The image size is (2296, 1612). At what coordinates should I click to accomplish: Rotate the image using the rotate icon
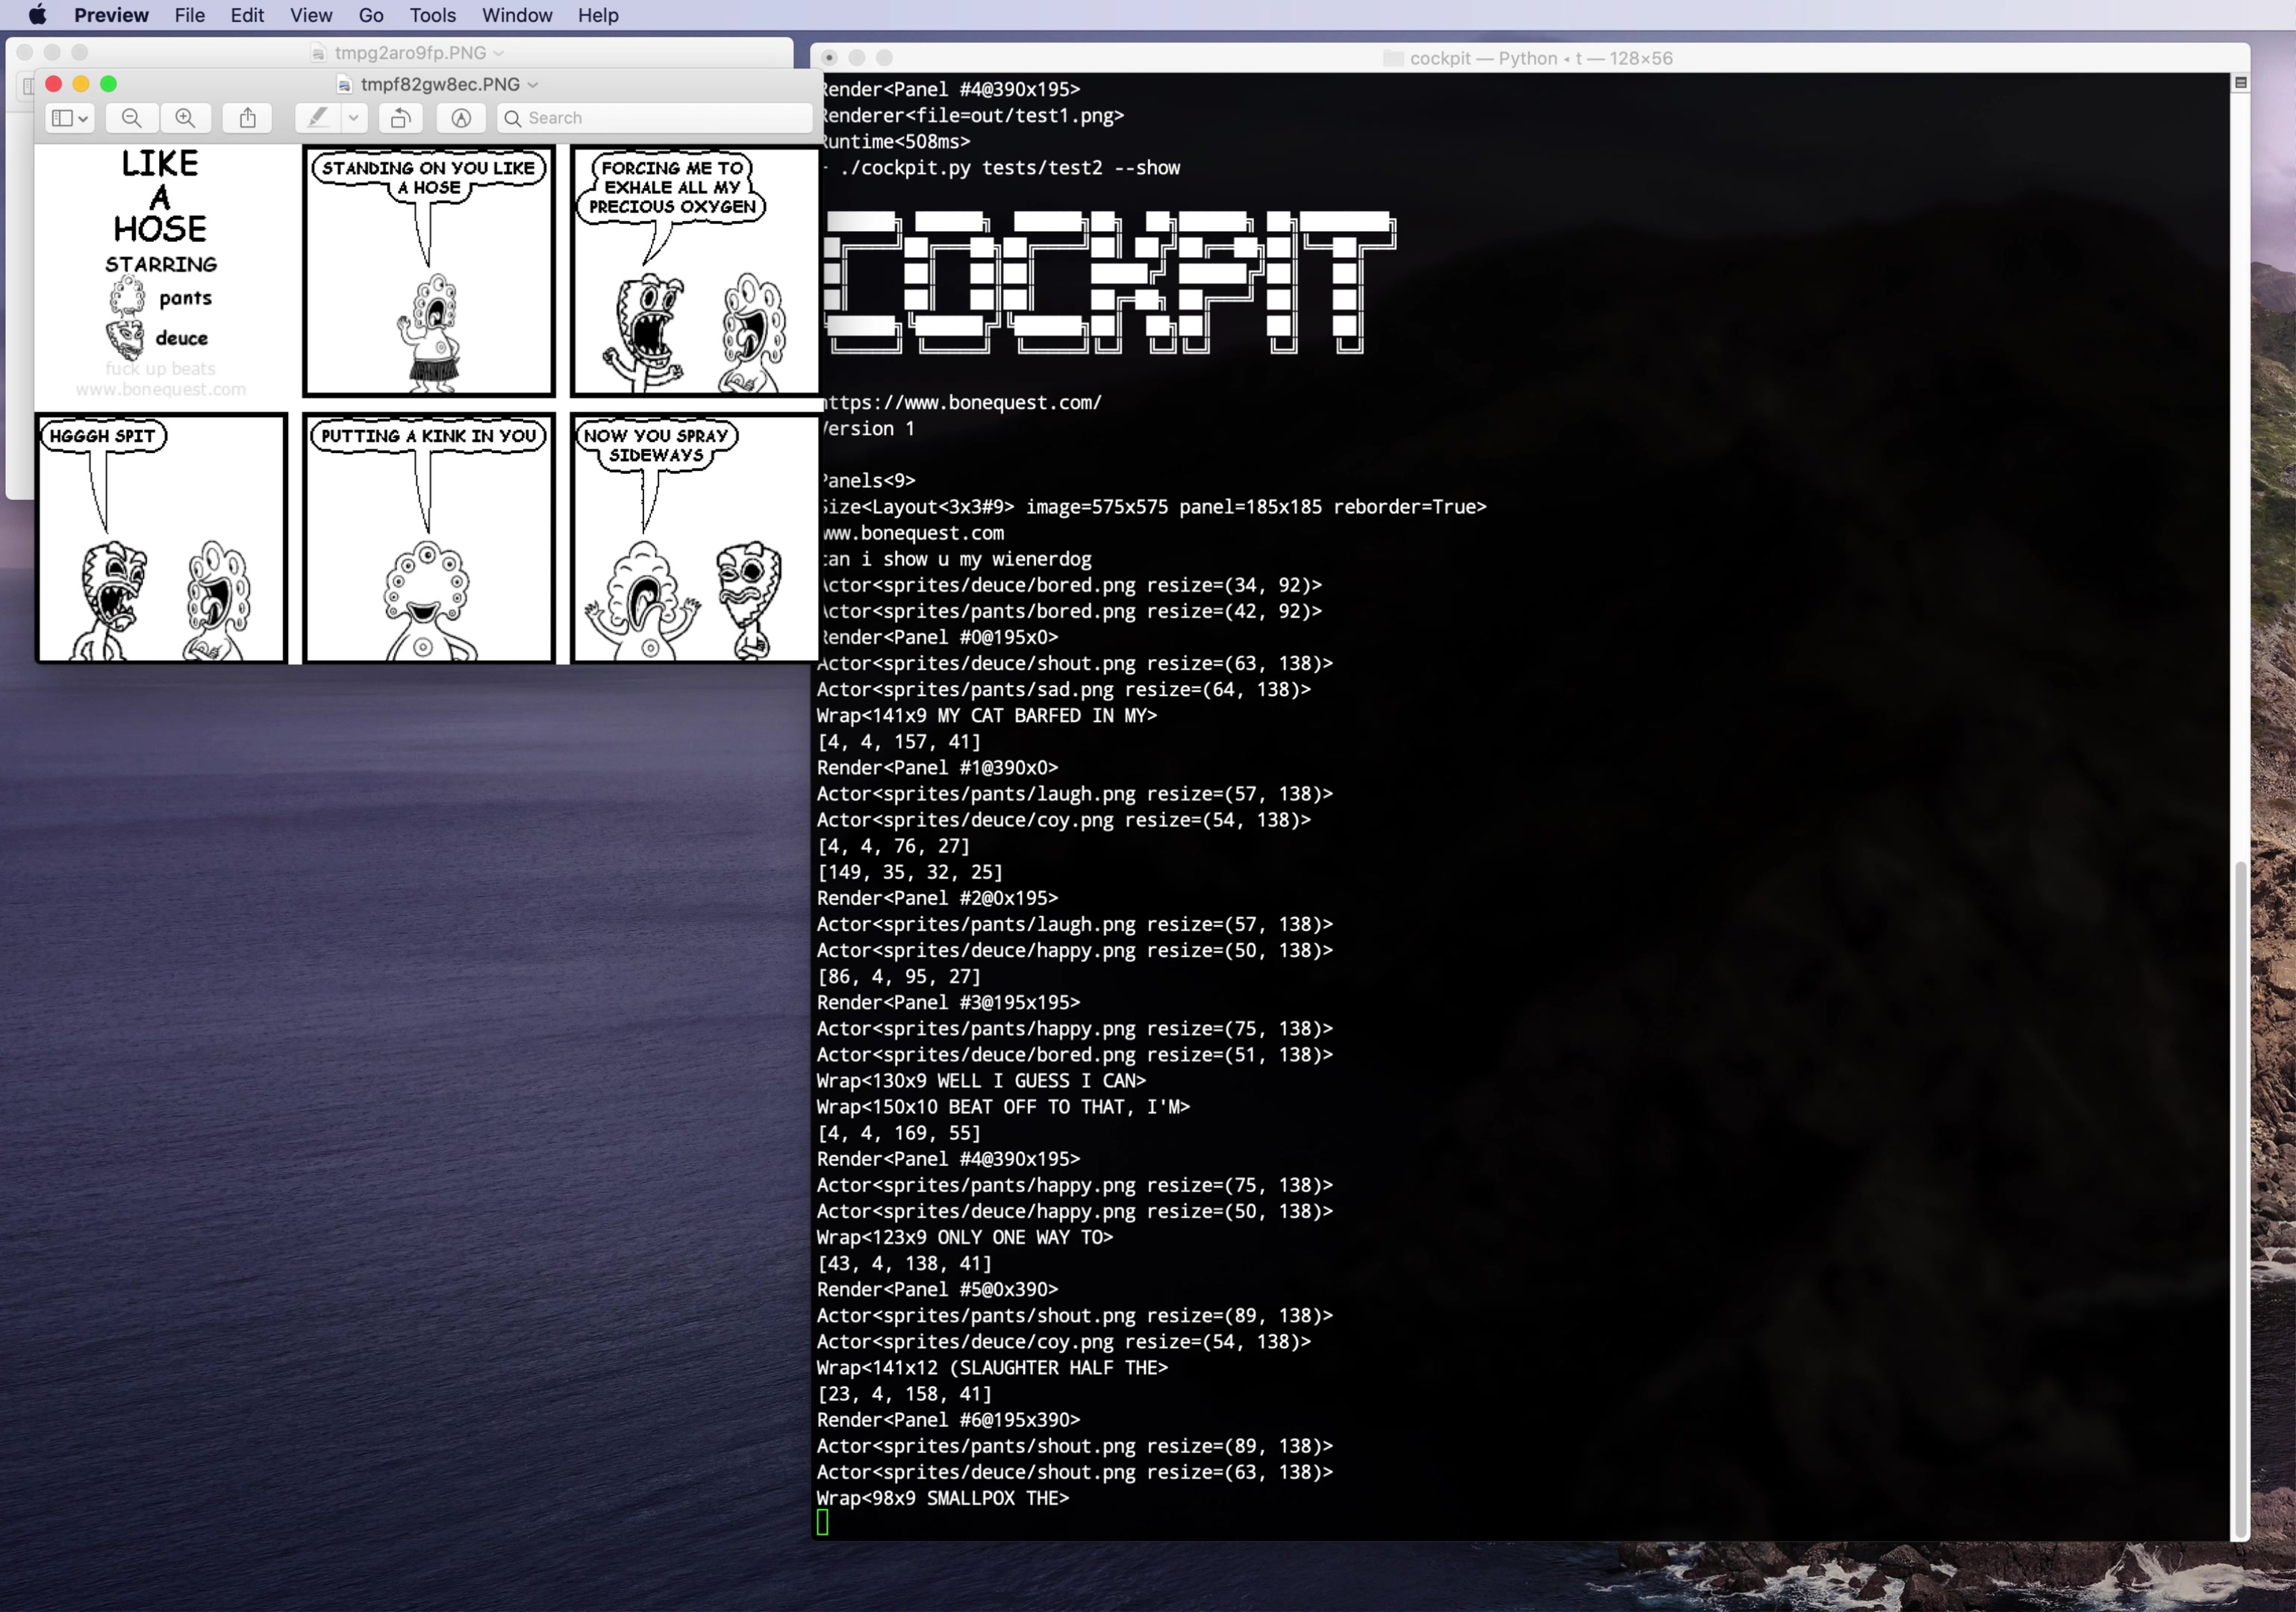point(400,118)
